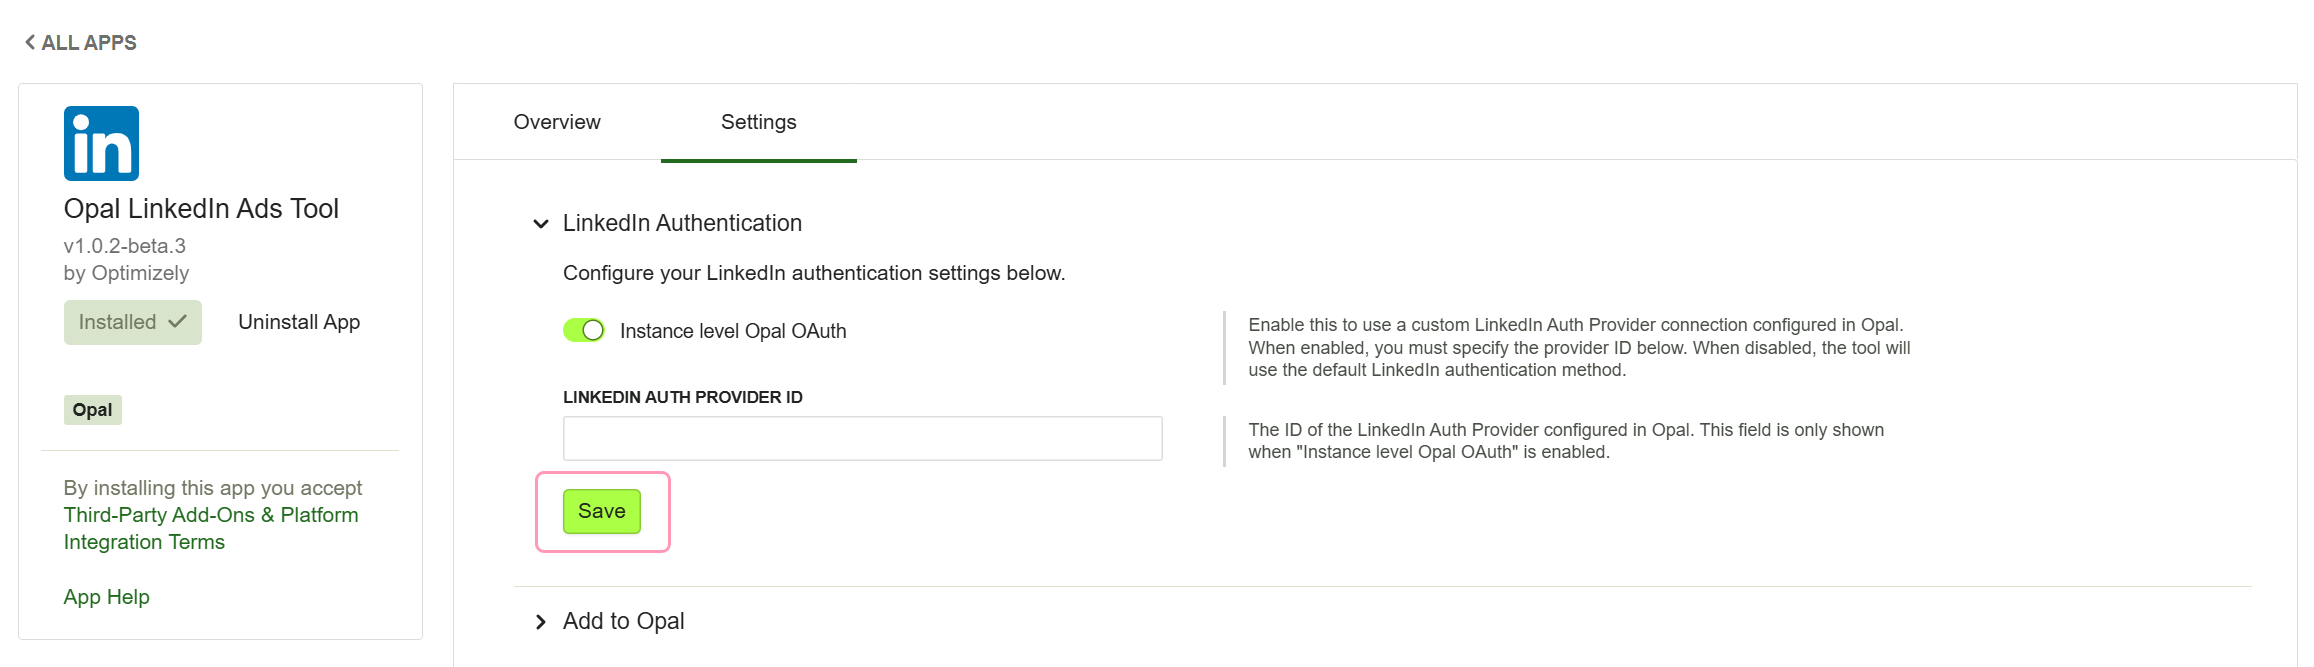This screenshot has width=2314, height=667.
Task: Click the Add to Opal heading text
Action: tap(624, 621)
